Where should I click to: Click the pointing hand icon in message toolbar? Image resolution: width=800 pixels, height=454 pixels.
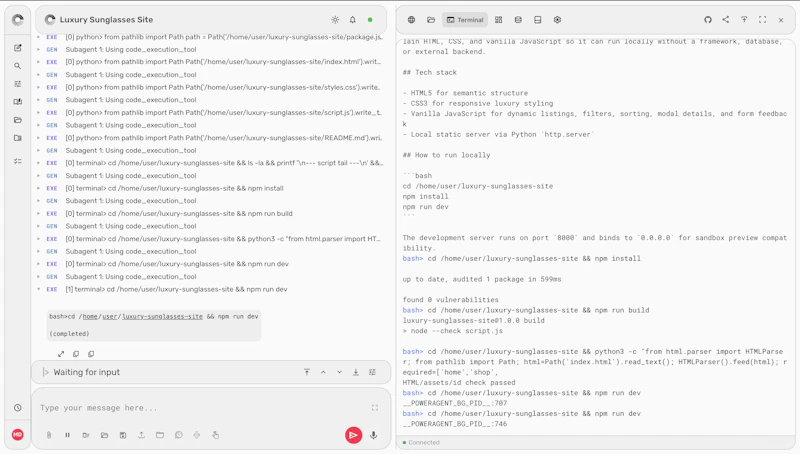point(215,435)
